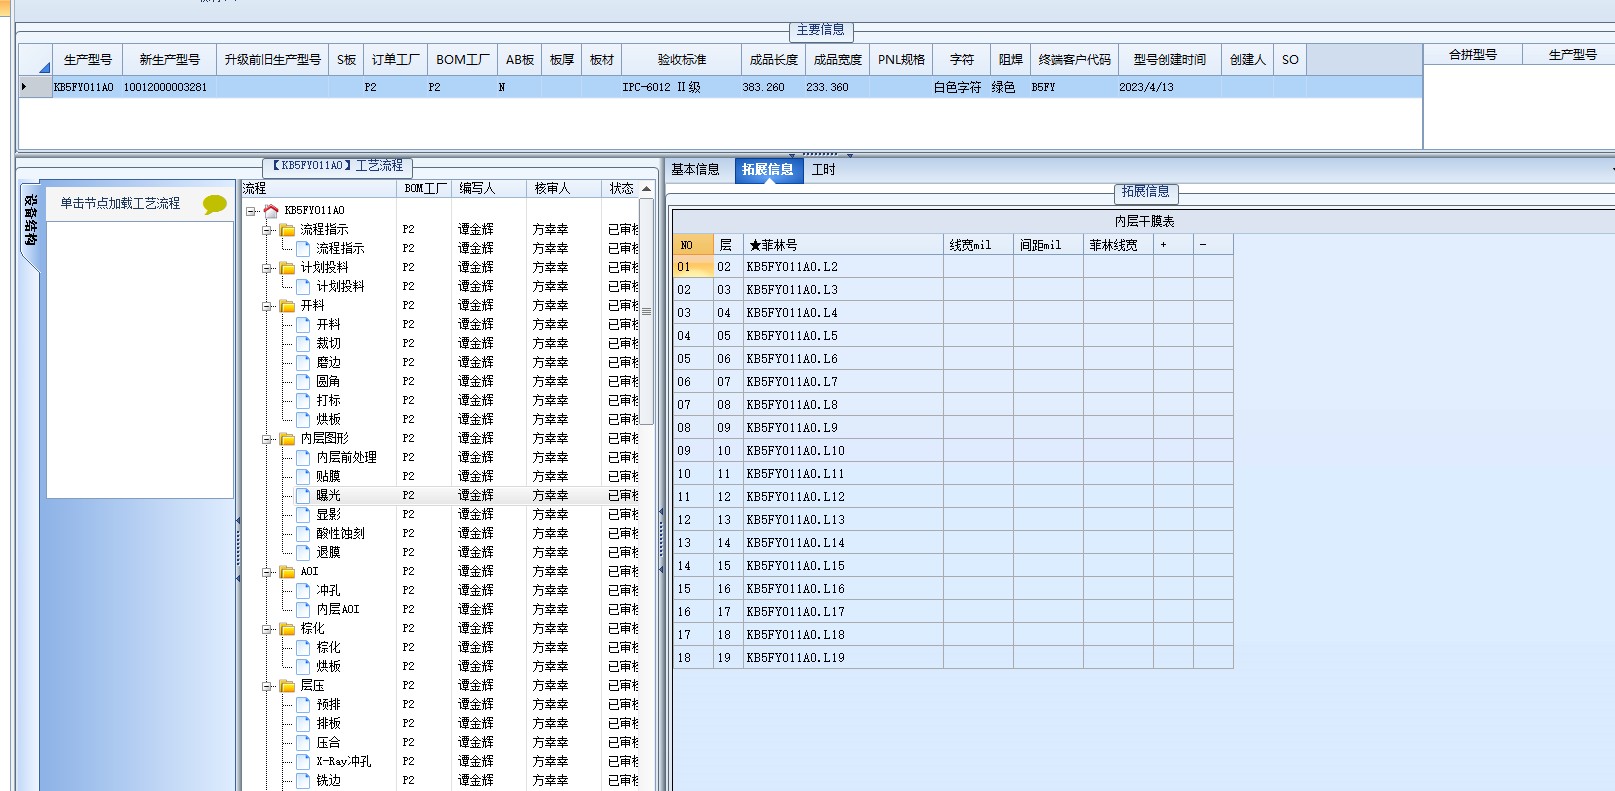
Task: Click the folder icon of AOI
Action: (x=288, y=572)
